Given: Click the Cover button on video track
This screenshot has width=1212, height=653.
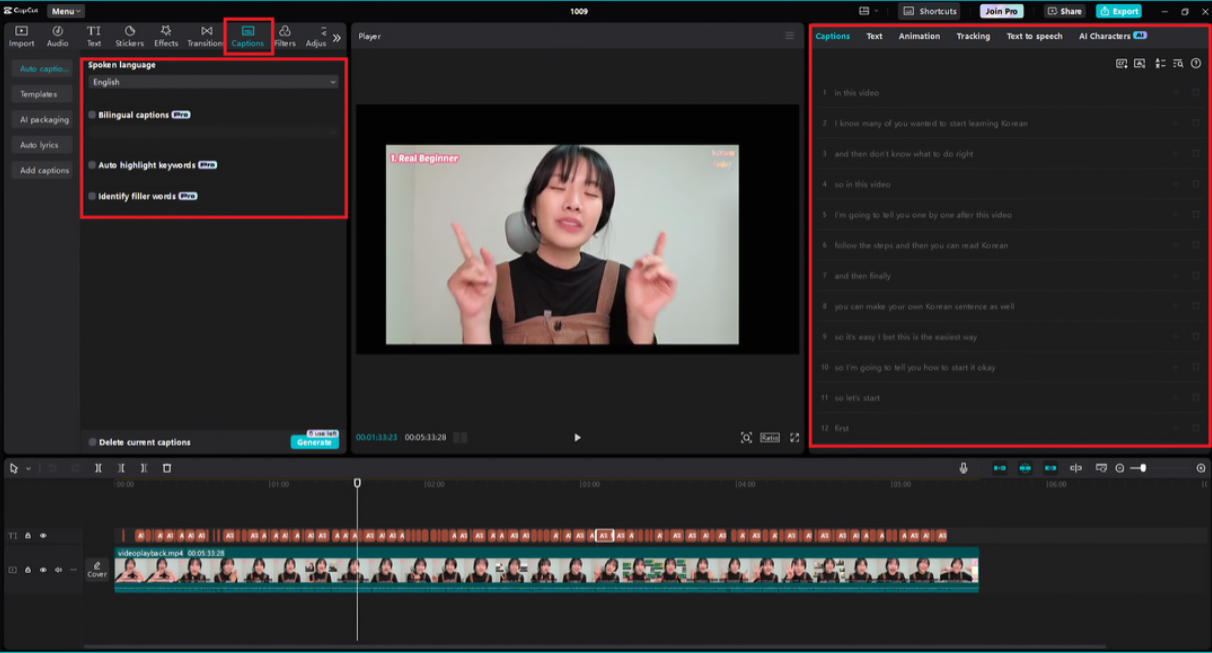Looking at the screenshot, I should point(97,569).
